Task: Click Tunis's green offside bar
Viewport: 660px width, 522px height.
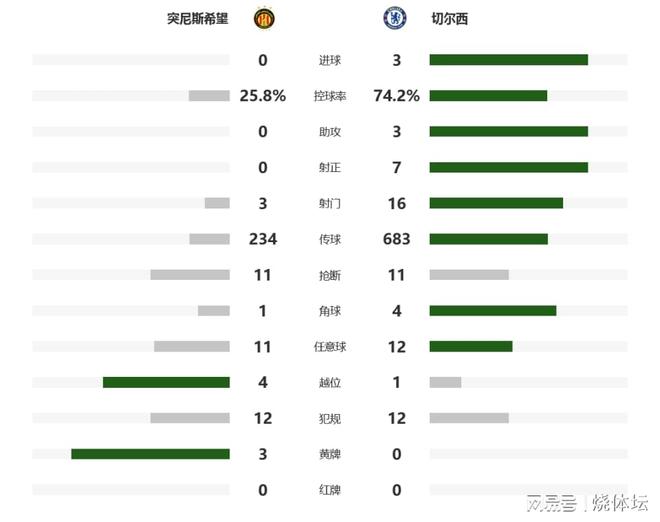Action: 166,382
